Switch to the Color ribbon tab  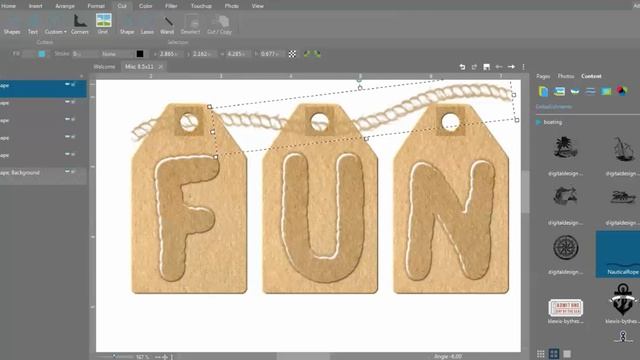pyautogui.click(x=145, y=6)
